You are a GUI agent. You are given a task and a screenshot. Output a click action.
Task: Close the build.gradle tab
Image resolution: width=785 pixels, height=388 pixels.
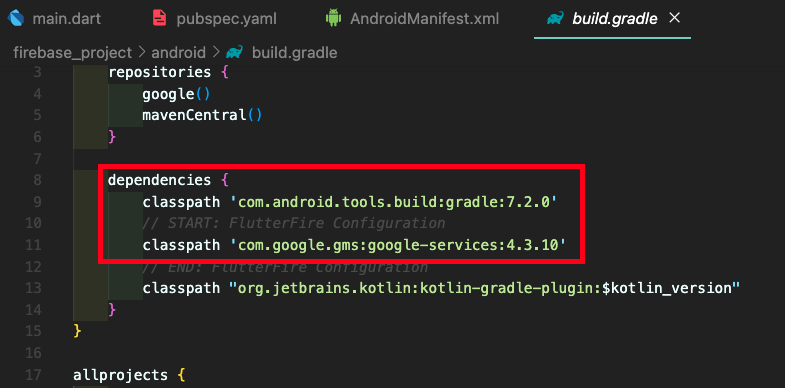pyautogui.click(x=675, y=19)
